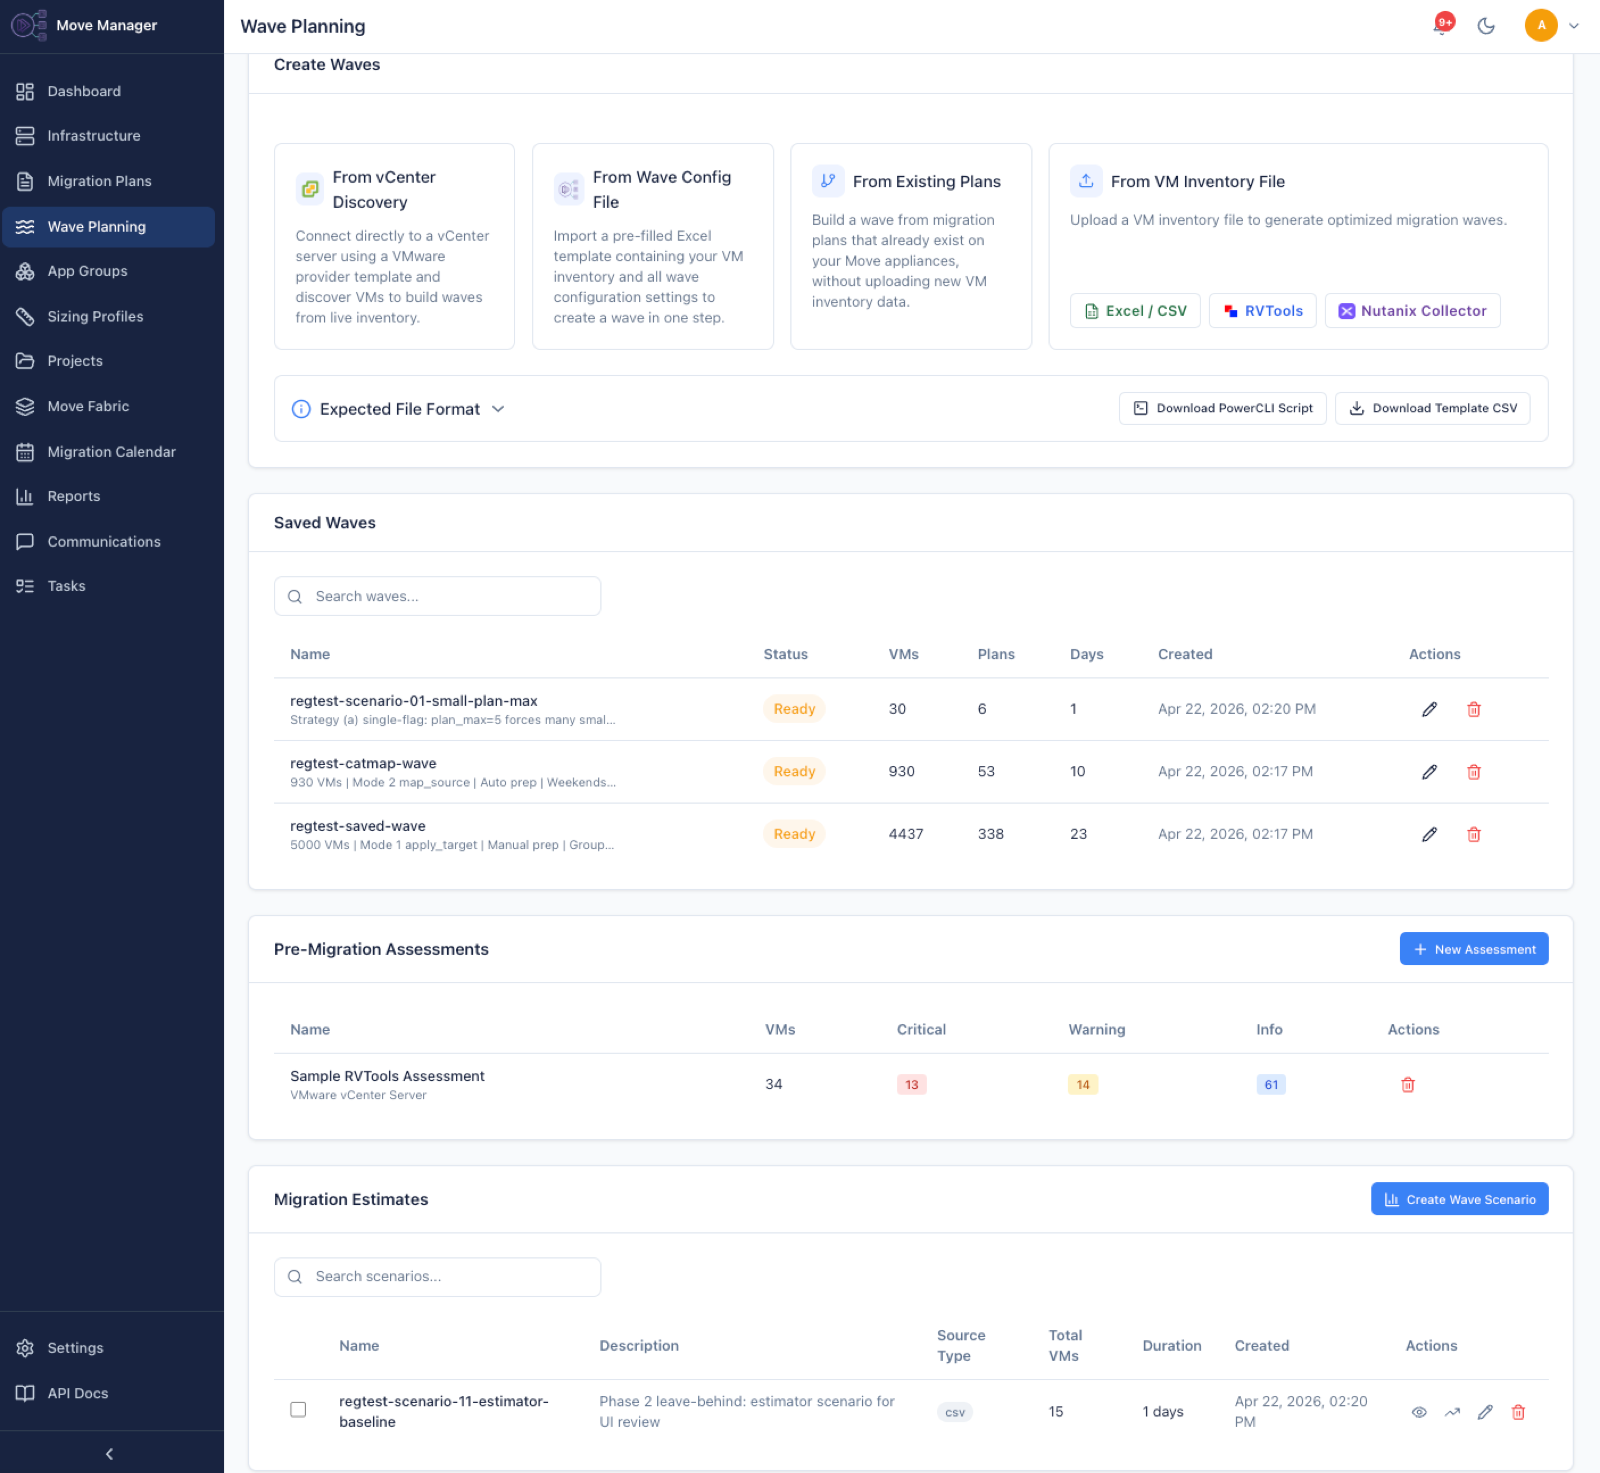The image size is (1600, 1473).
Task: Click the Settings gear icon
Action: click(25, 1348)
